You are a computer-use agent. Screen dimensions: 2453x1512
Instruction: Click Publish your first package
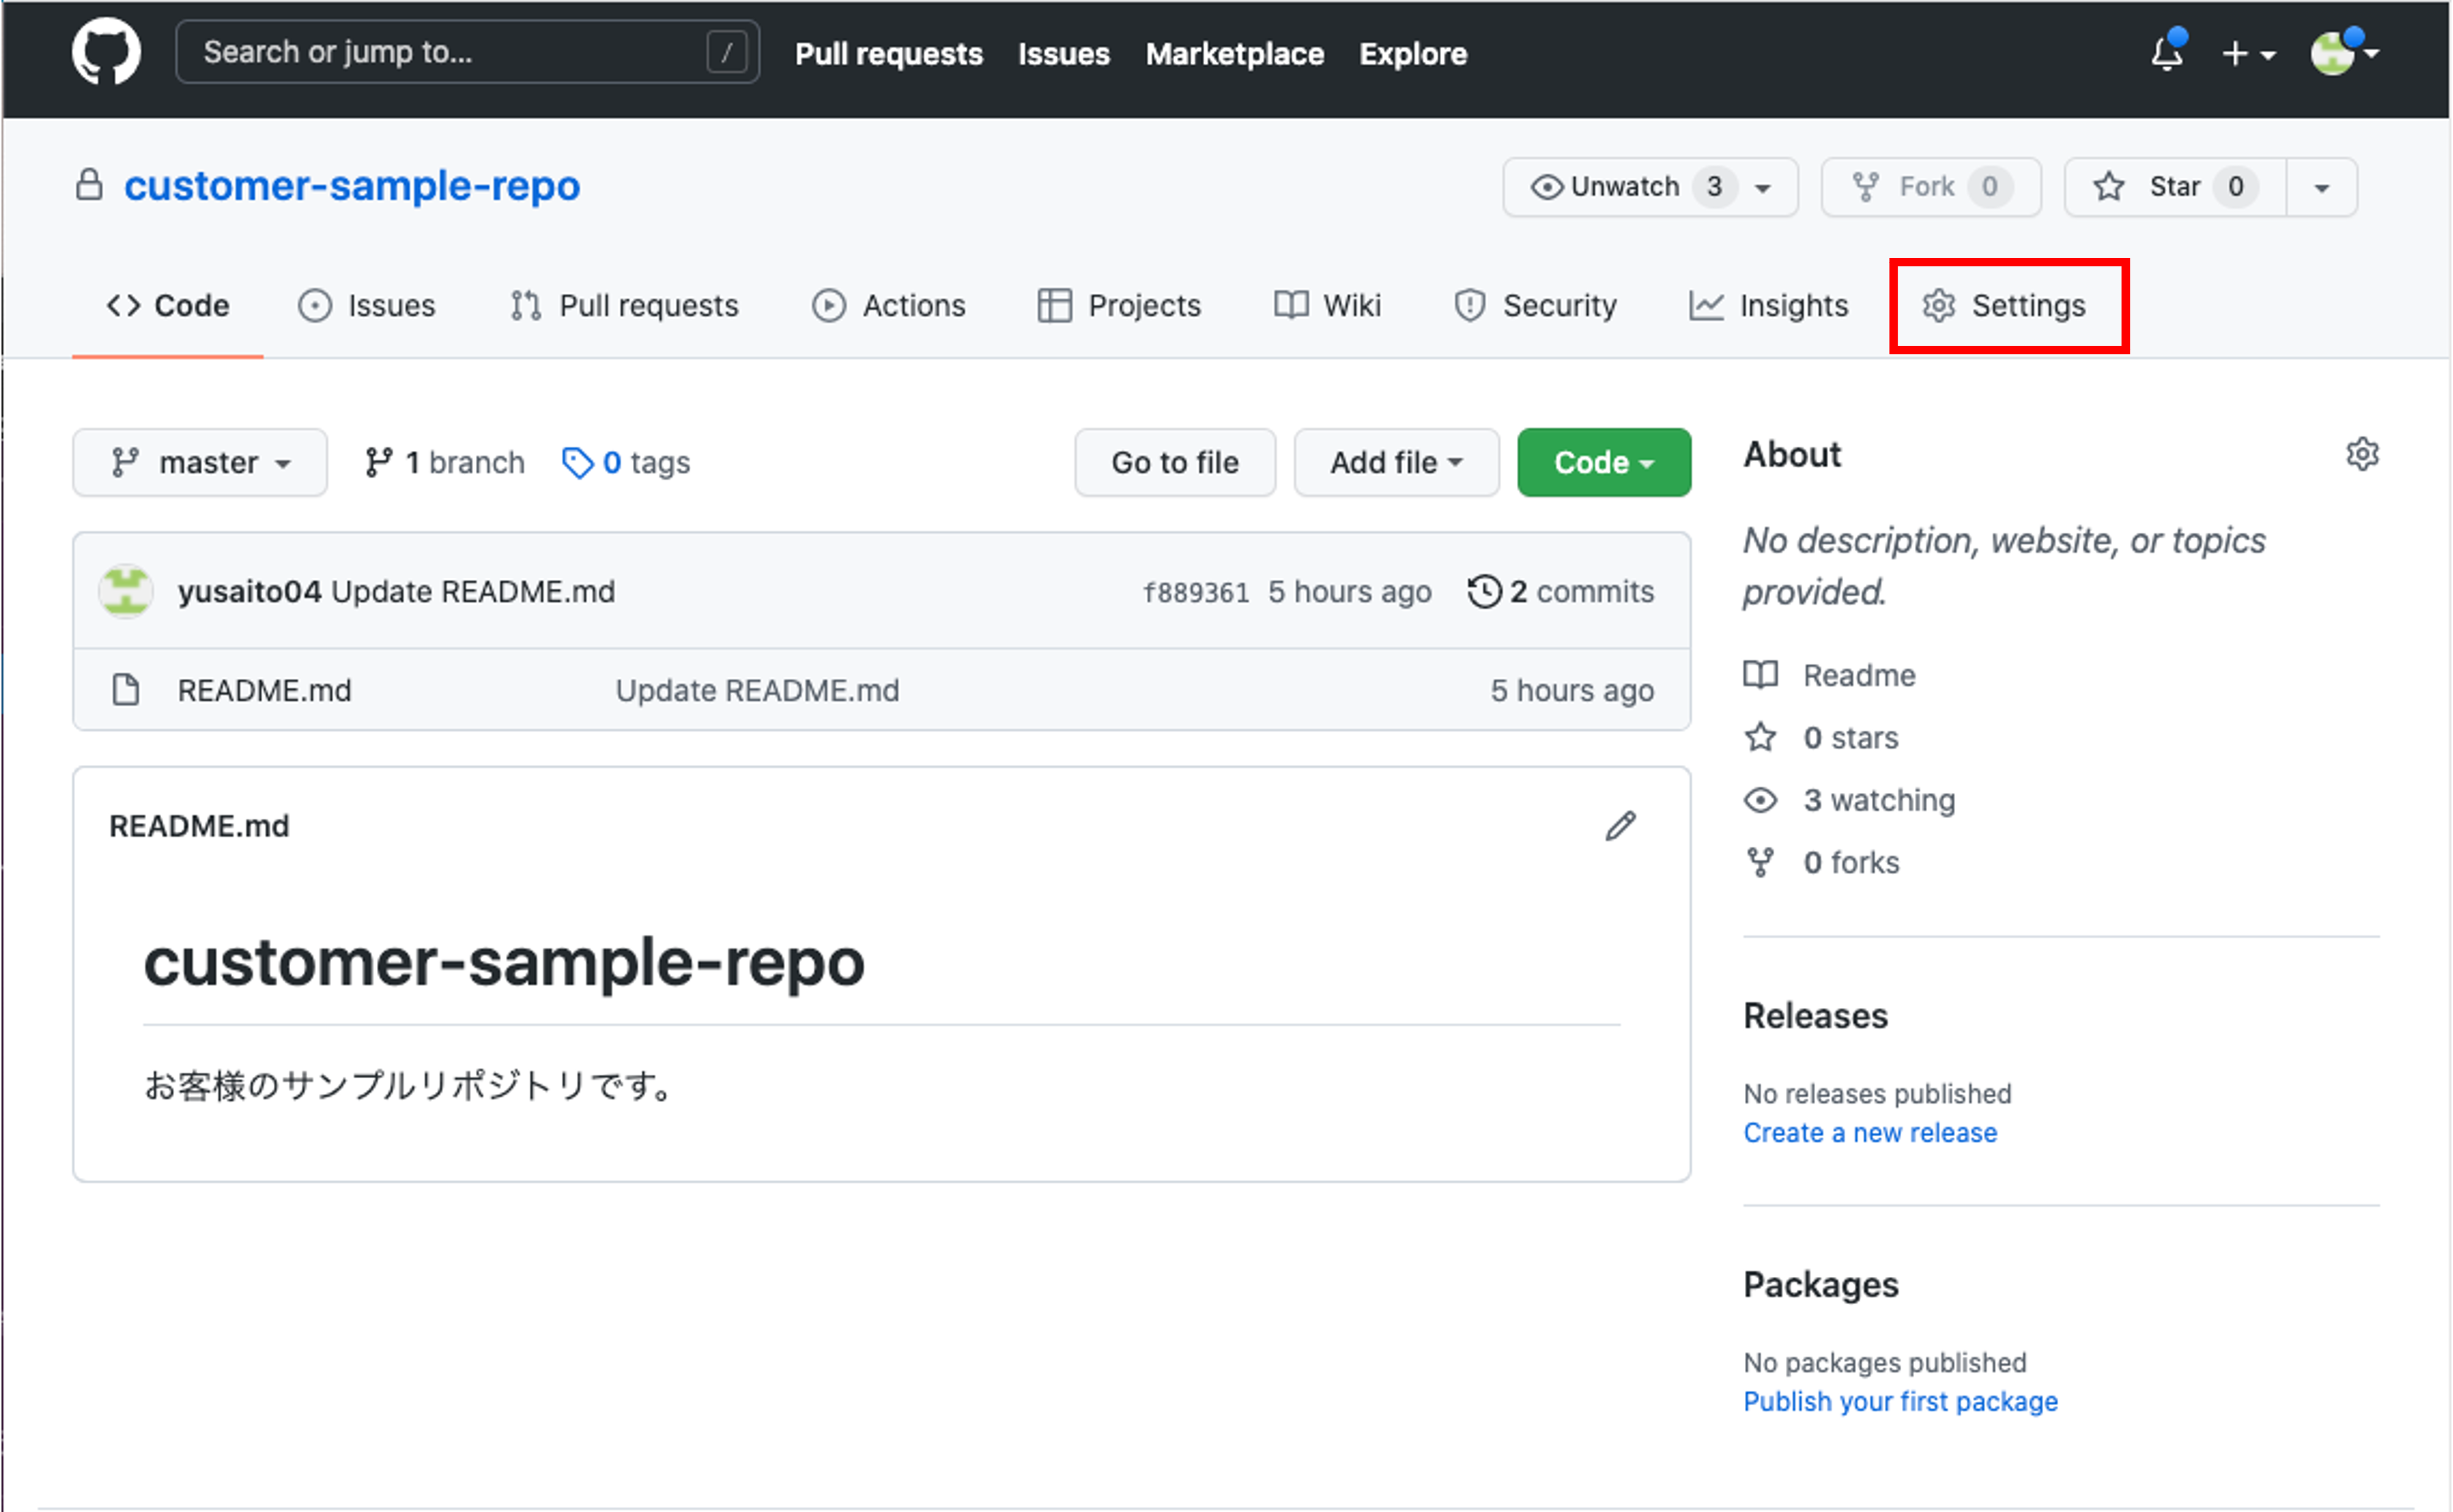point(1900,1402)
